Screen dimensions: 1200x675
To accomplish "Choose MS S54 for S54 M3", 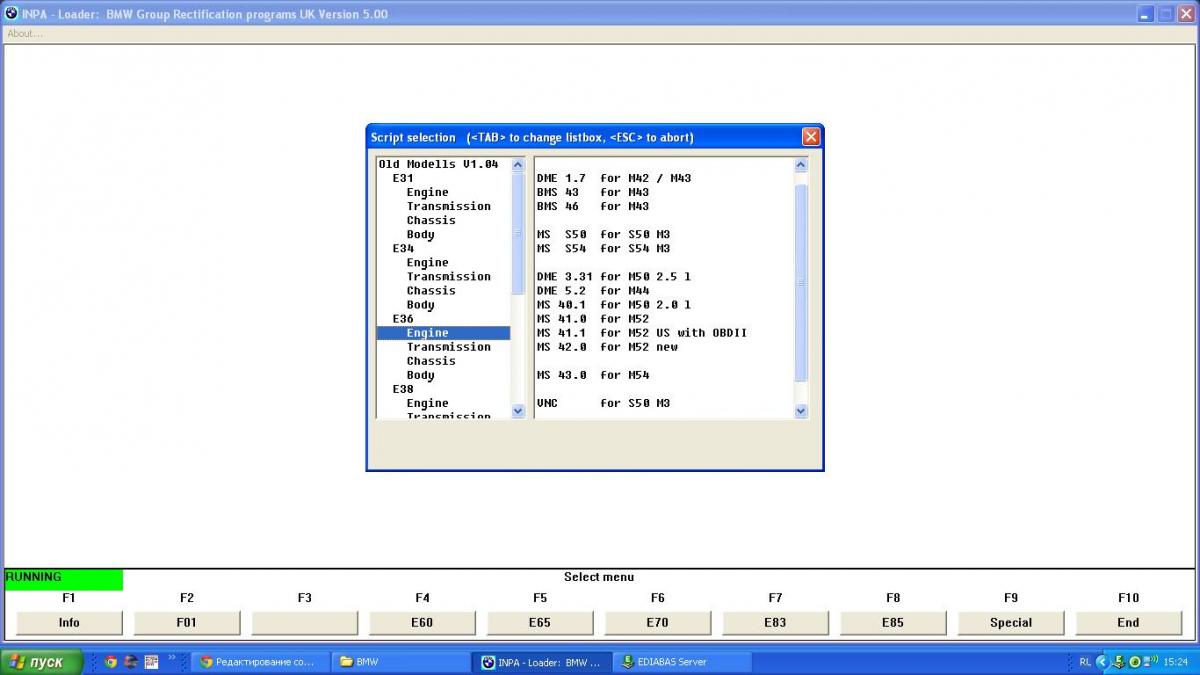I will (604, 248).
